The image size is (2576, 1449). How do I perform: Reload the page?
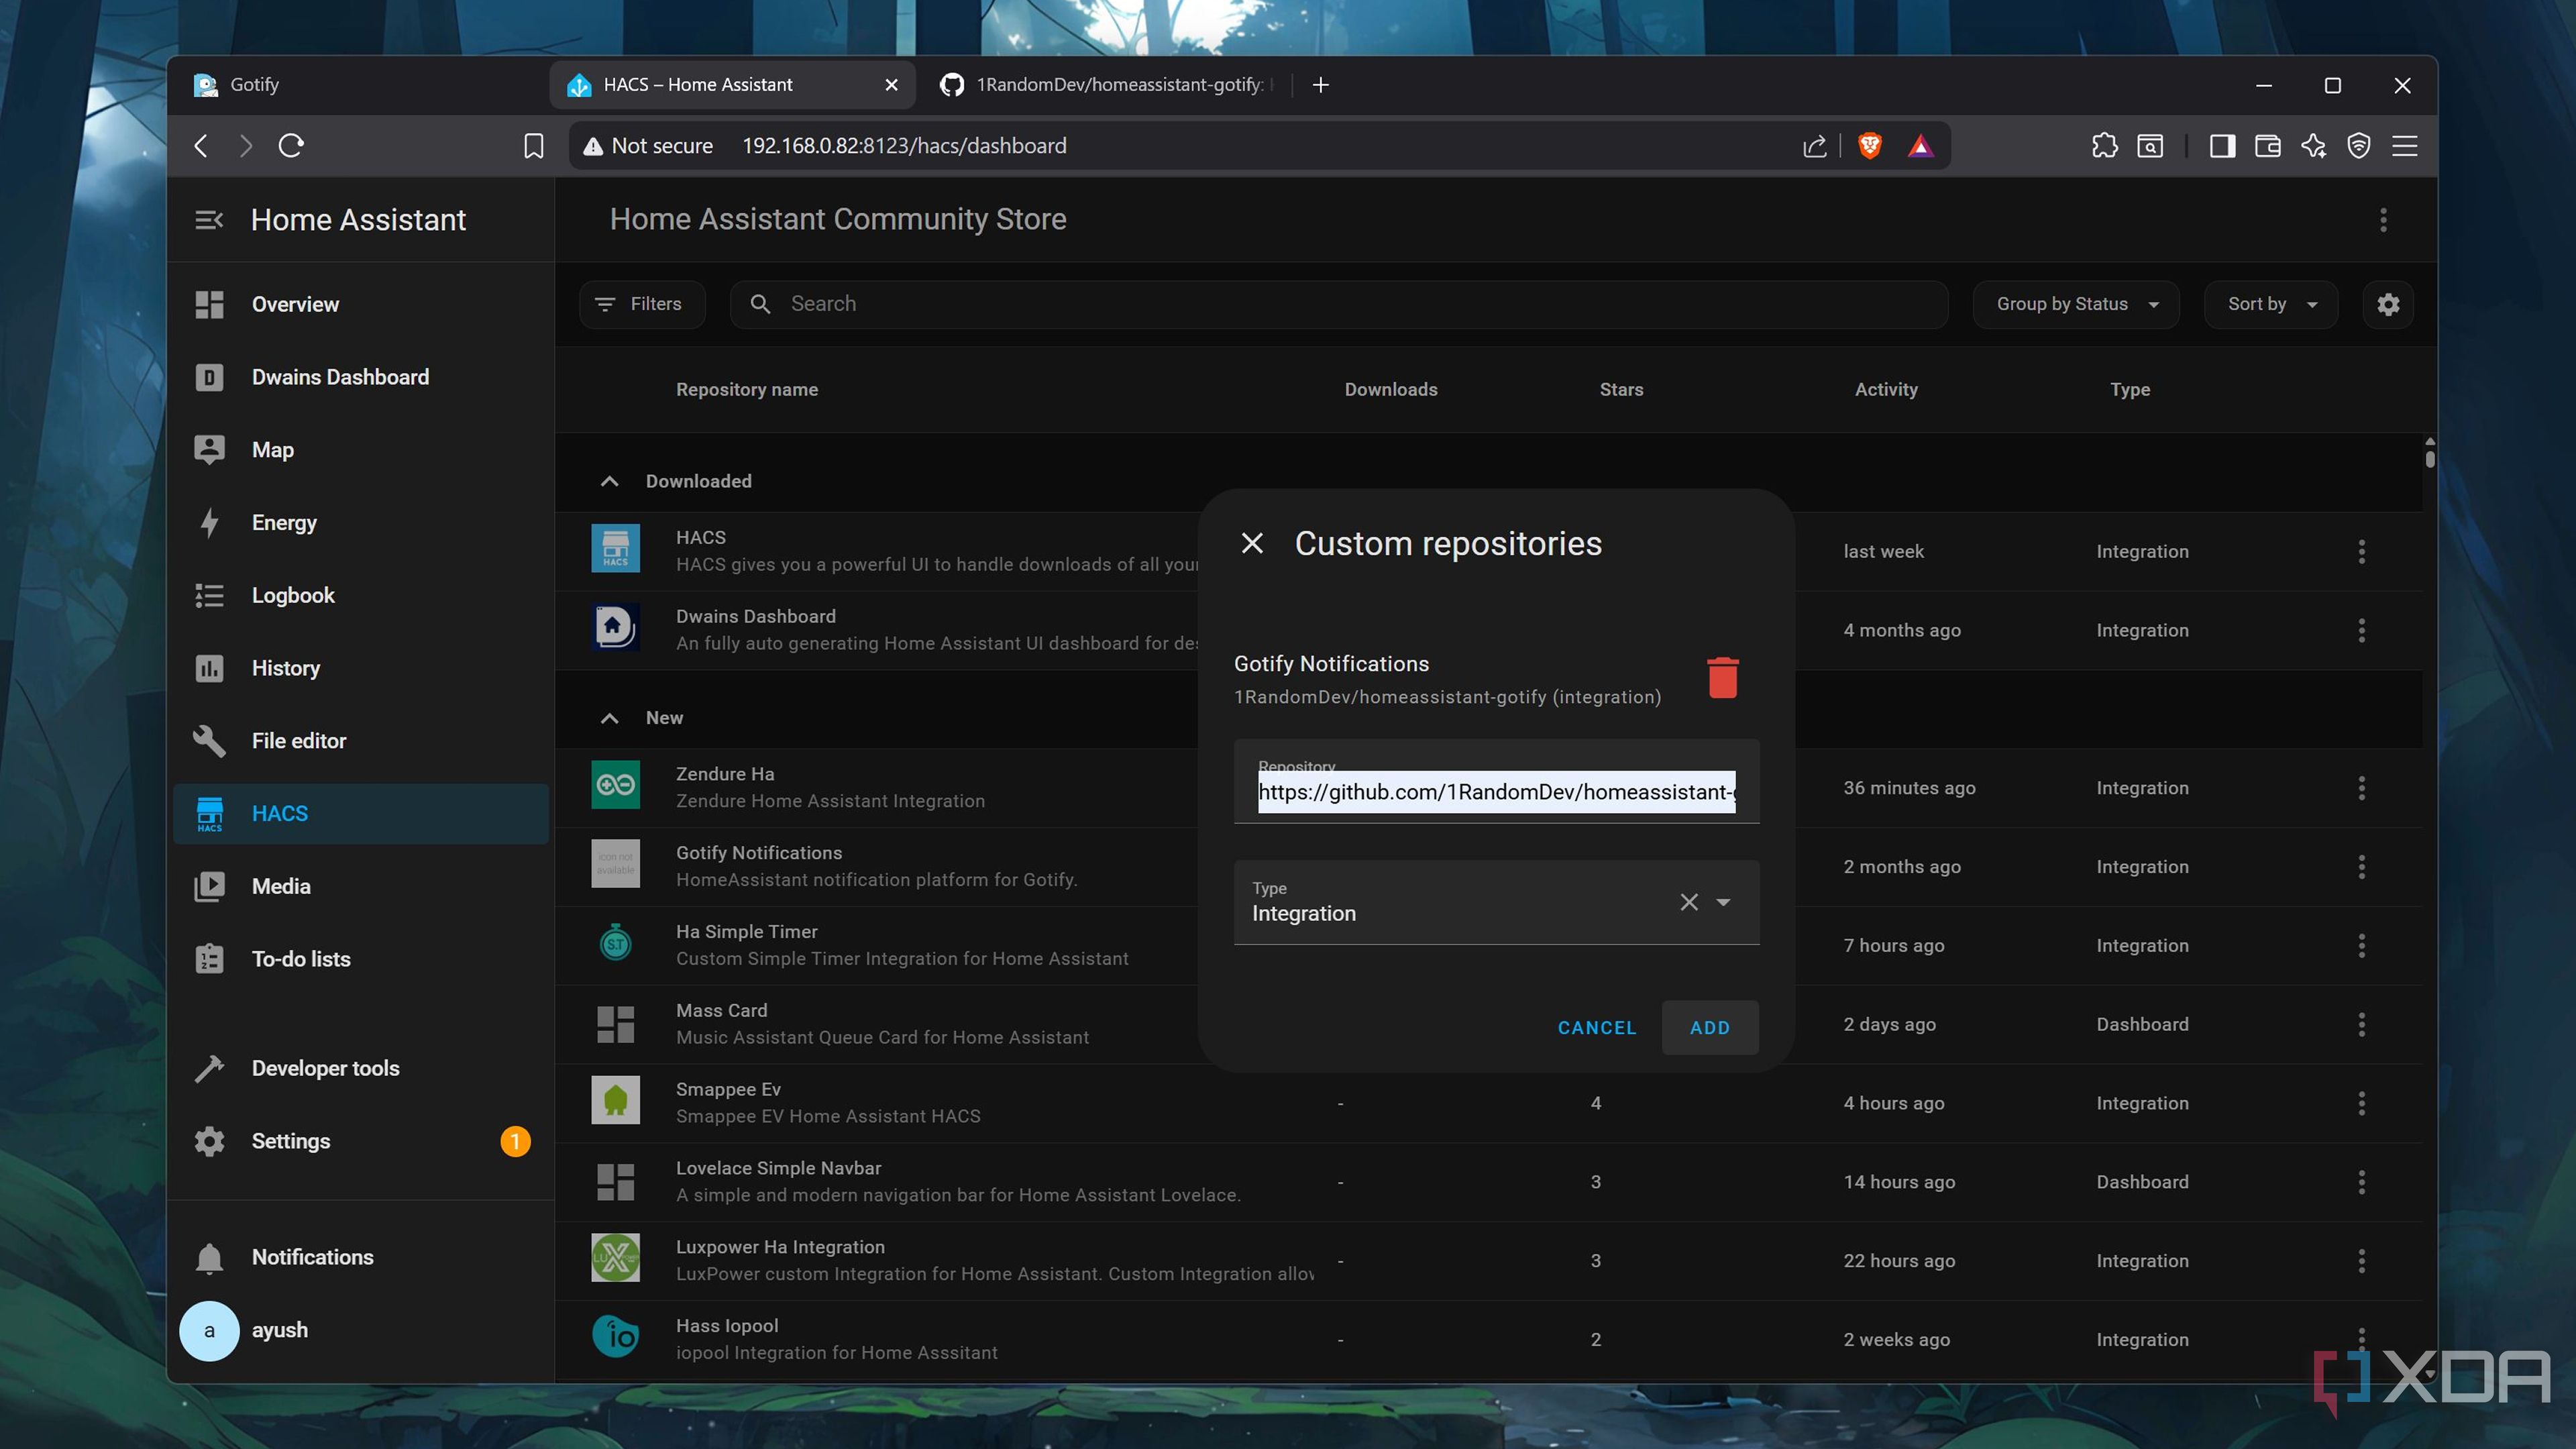[x=291, y=146]
